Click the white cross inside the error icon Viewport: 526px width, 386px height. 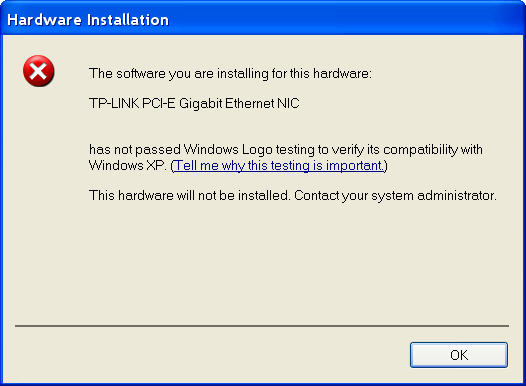[38, 70]
